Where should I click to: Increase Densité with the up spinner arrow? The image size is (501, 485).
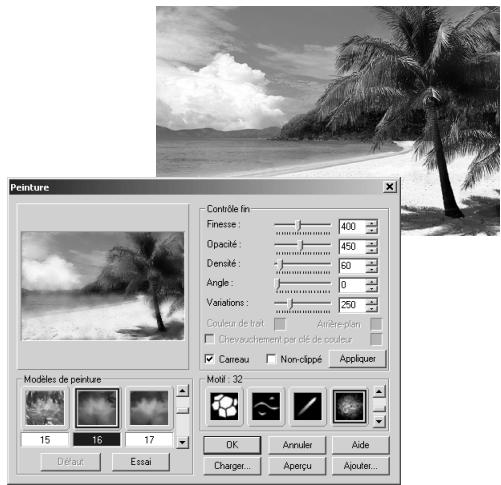click(x=372, y=262)
